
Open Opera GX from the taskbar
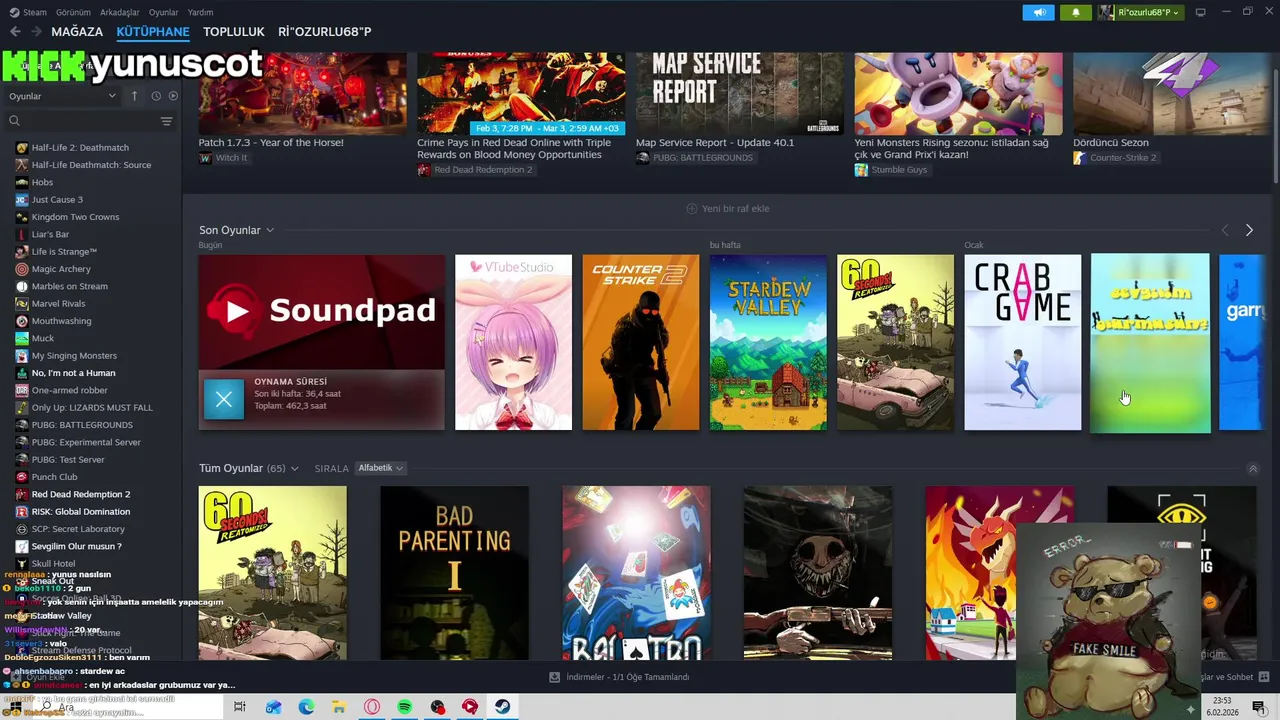pyautogui.click(x=372, y=707)
